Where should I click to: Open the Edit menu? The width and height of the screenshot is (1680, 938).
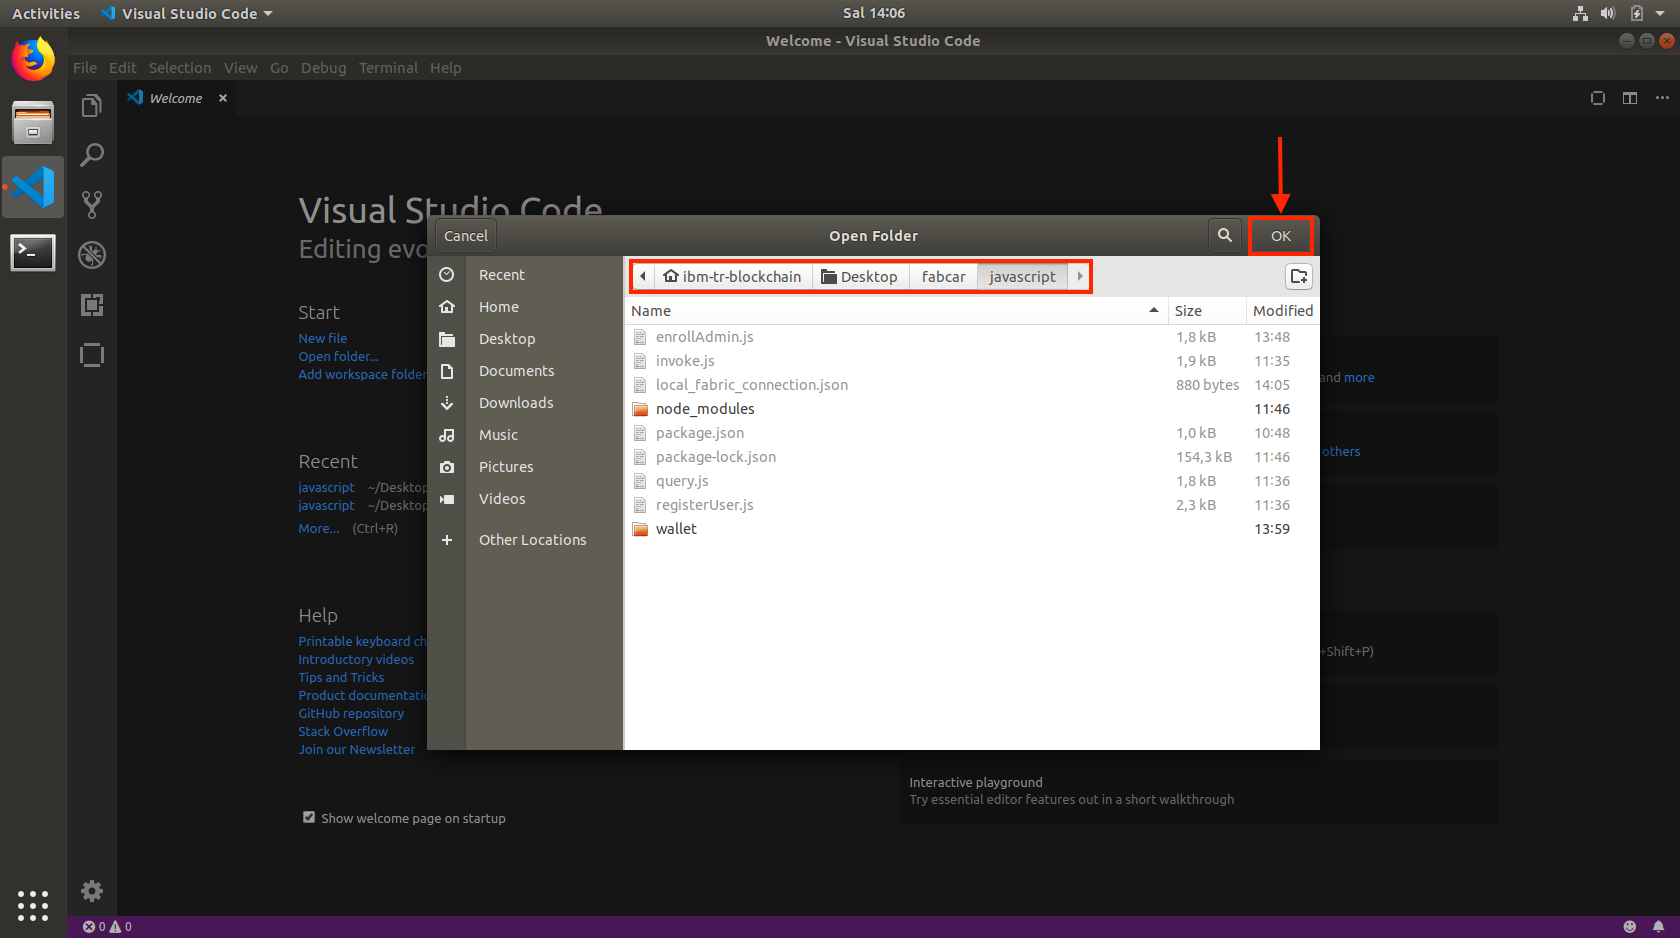123,68
